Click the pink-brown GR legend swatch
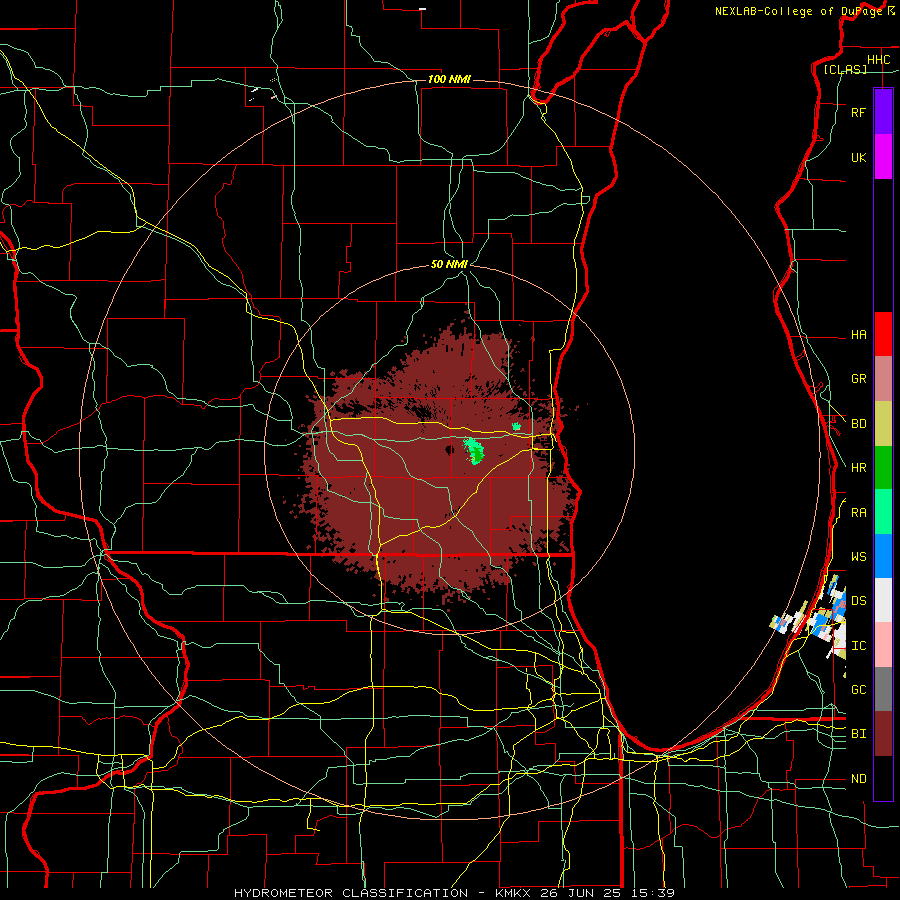Screen dimensions: 900x900 click(883, 378)
